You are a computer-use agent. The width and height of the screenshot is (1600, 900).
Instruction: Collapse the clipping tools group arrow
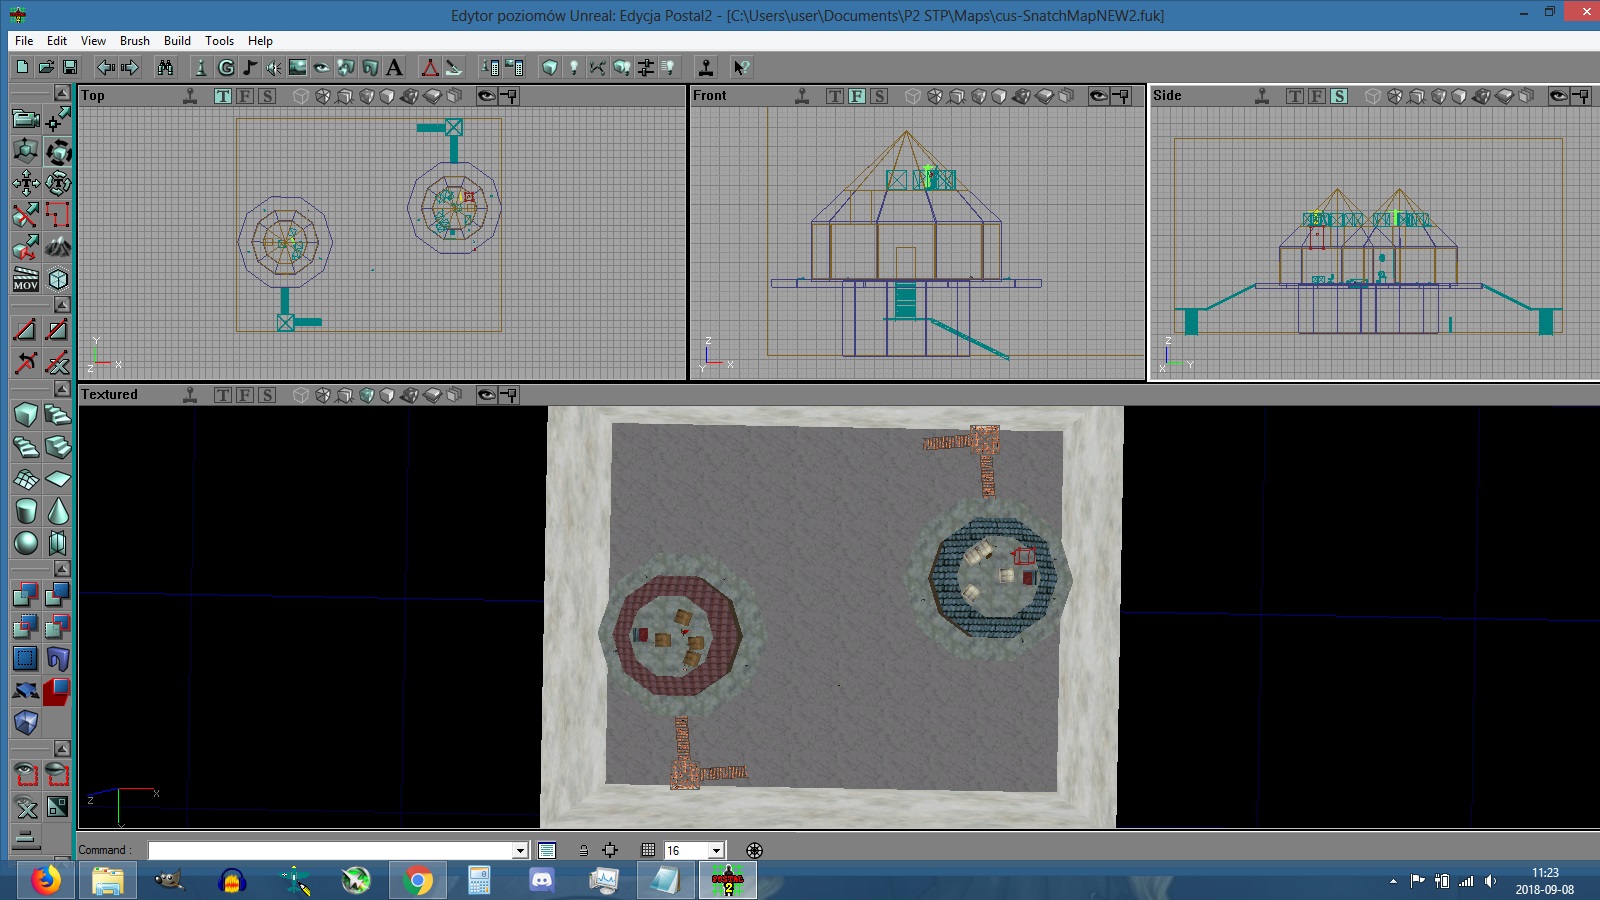62,304
